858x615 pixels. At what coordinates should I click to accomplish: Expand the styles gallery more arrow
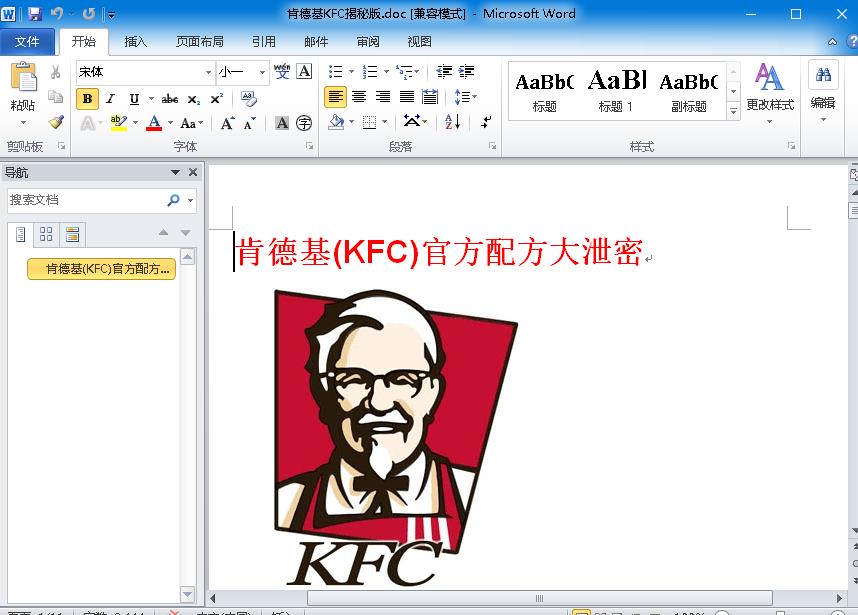(734, 111)
